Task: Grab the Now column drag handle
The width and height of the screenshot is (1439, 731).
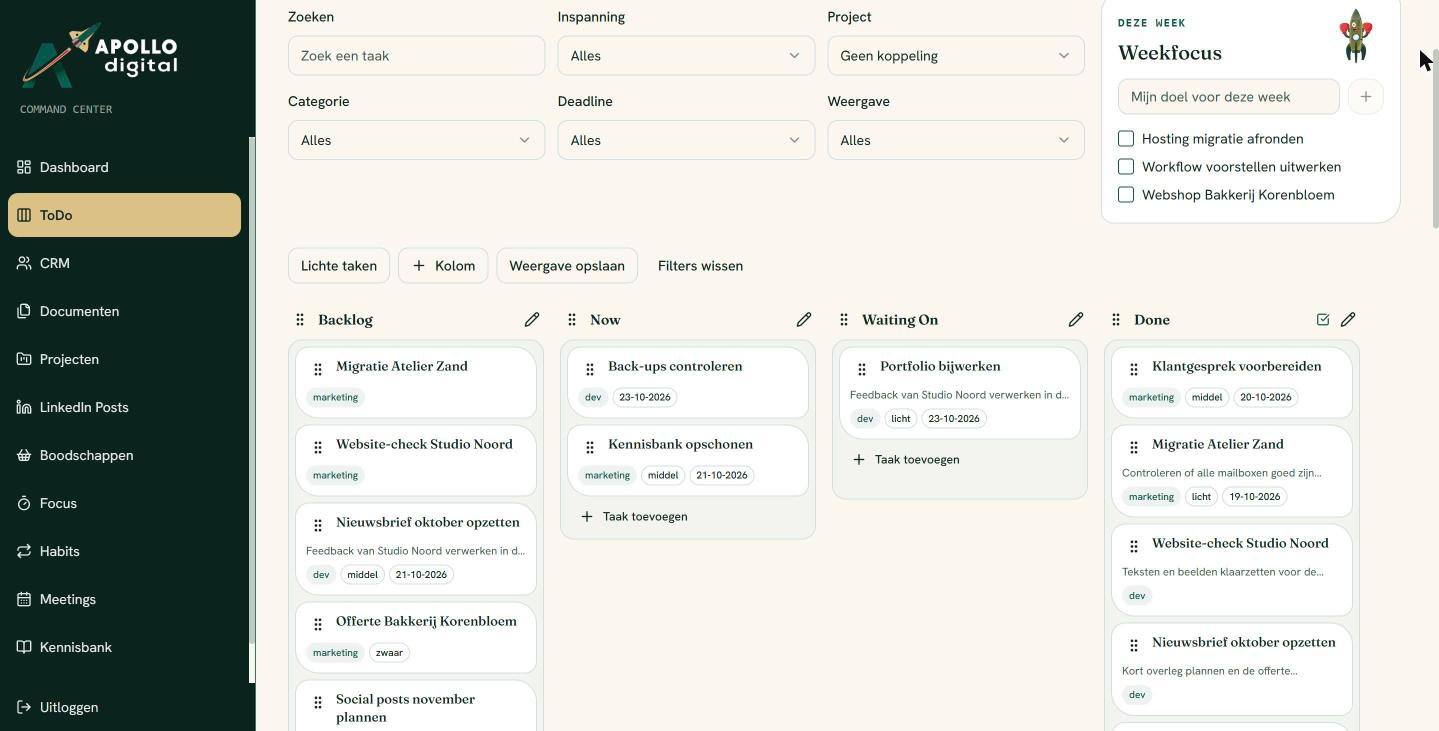Action: [572, 320]
